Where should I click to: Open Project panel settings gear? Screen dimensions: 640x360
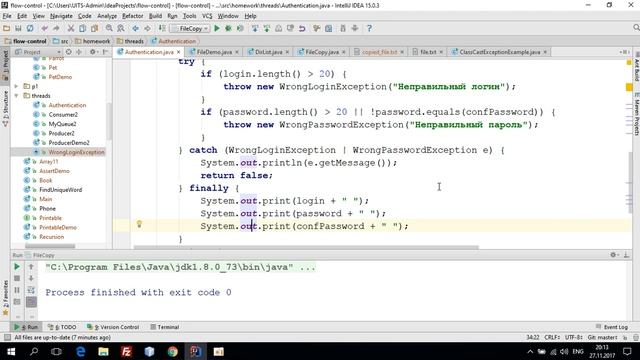click(93, 52)
